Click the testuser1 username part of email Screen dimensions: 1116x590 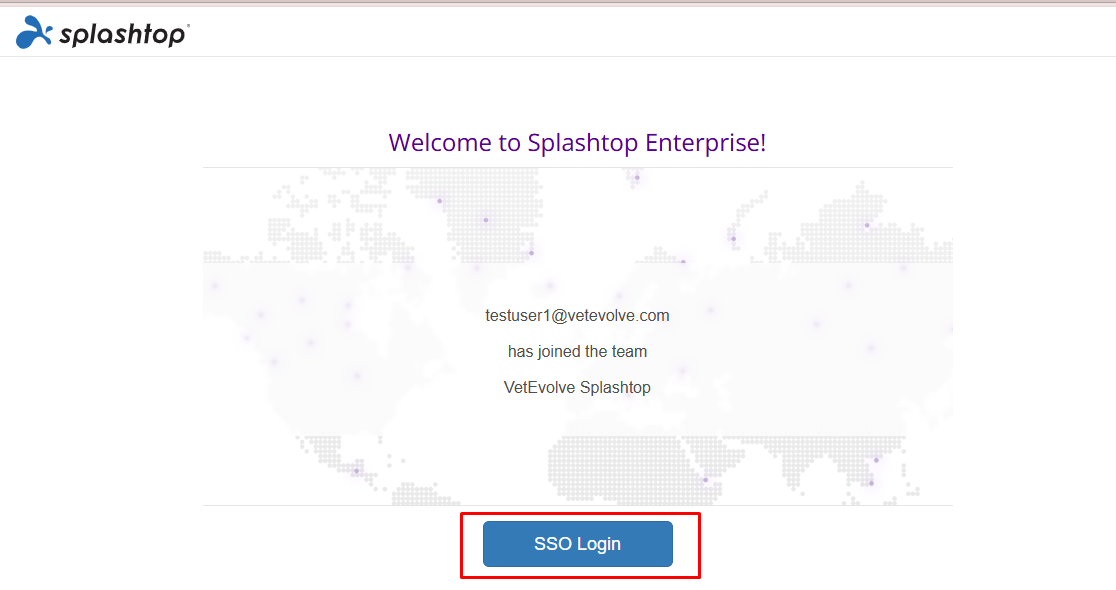click(516, 315)
